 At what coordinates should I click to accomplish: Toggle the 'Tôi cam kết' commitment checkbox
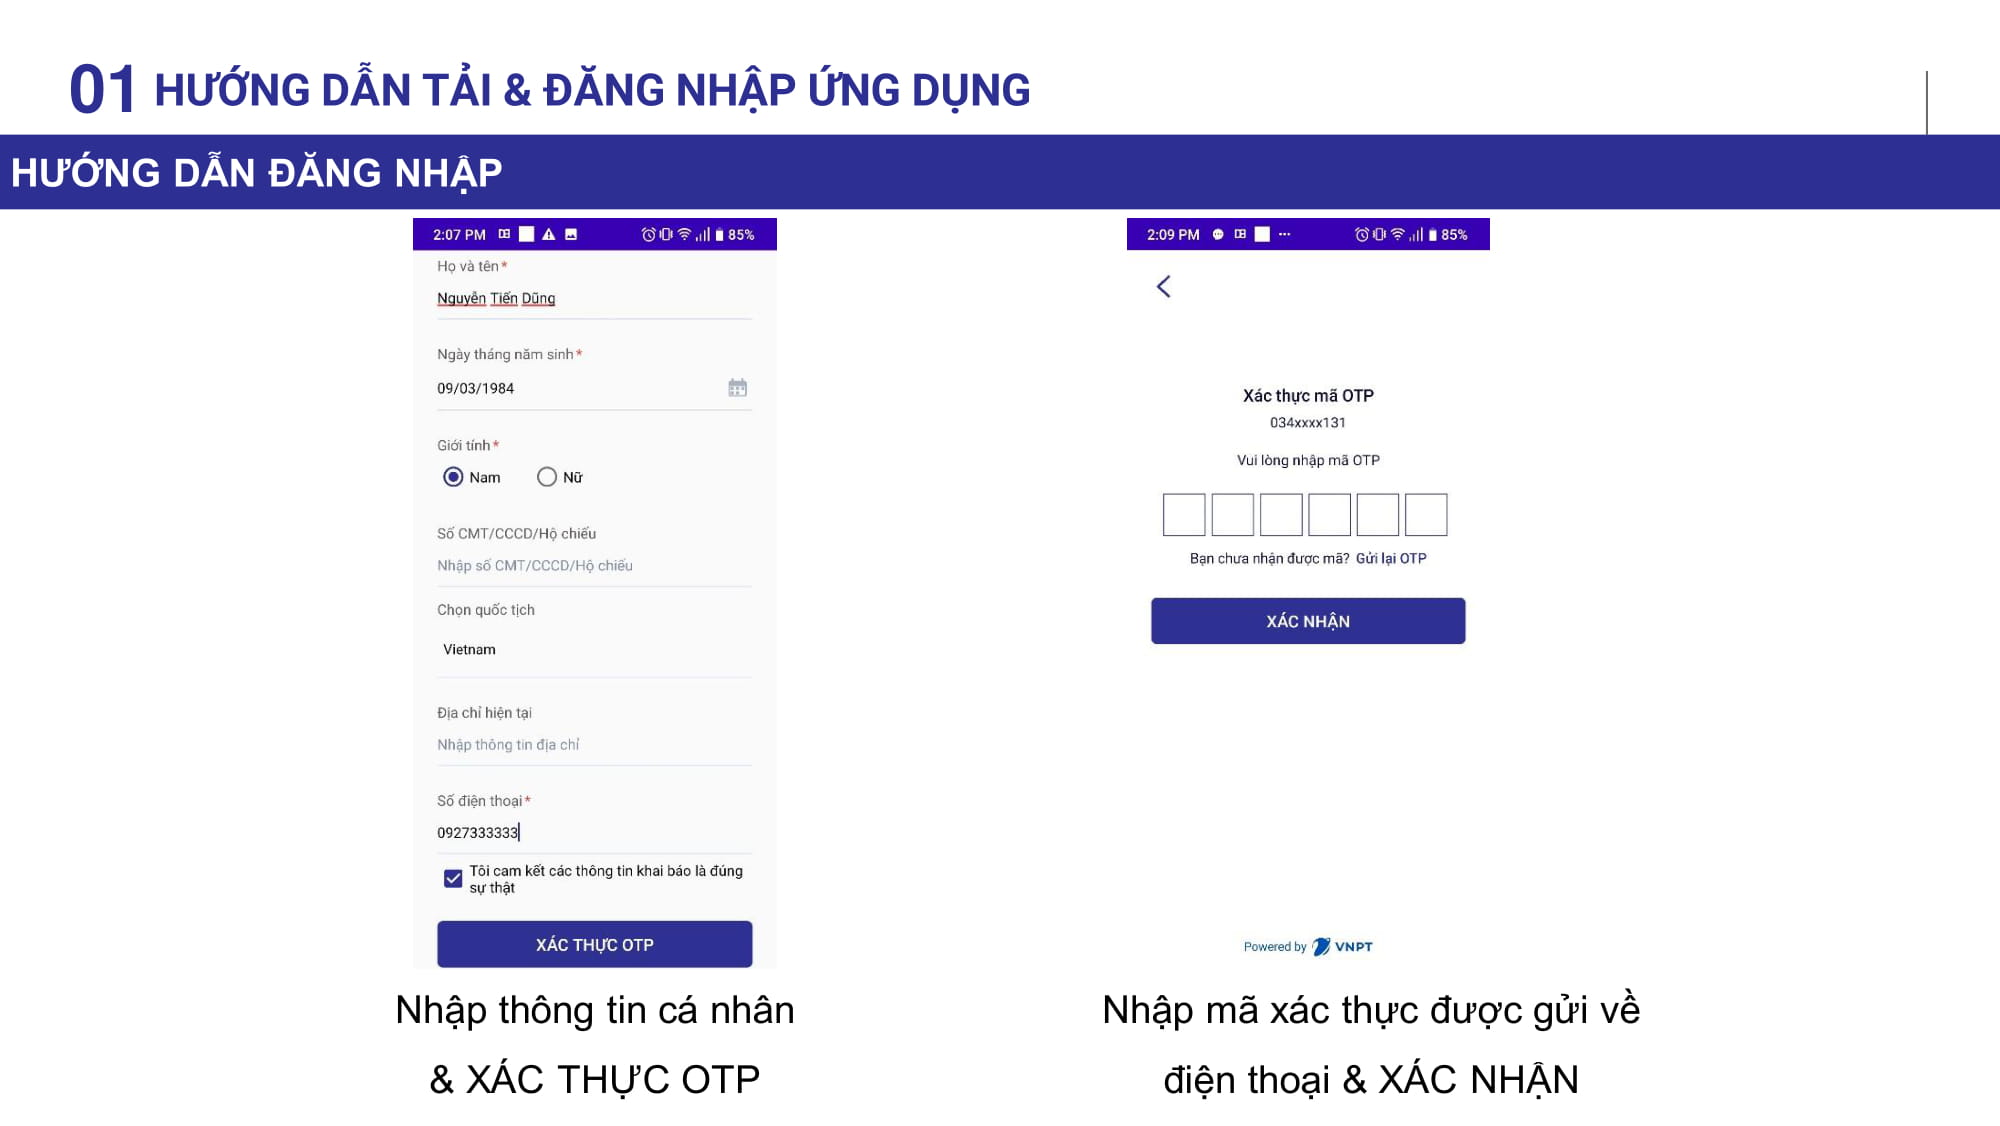pos(453,878)
